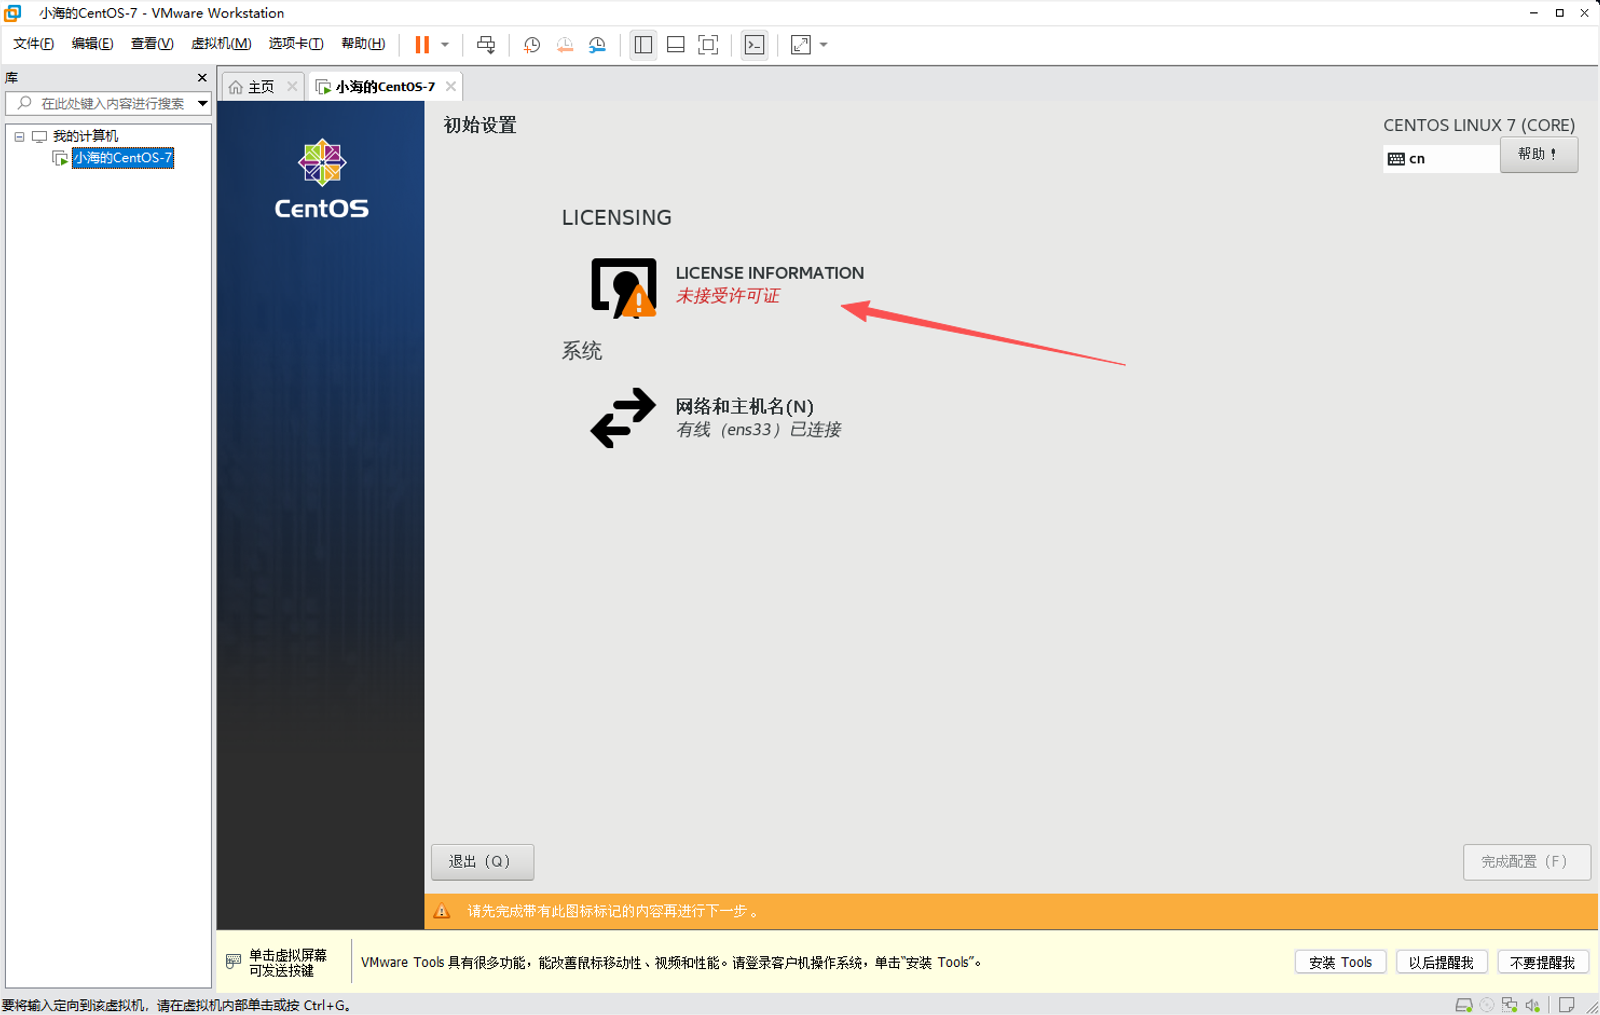Click the hard disk status bar icon
Image resolution: width=1600 pixels, height=1015 pixels.
pyautogui.click(x=1464, y=1005)
